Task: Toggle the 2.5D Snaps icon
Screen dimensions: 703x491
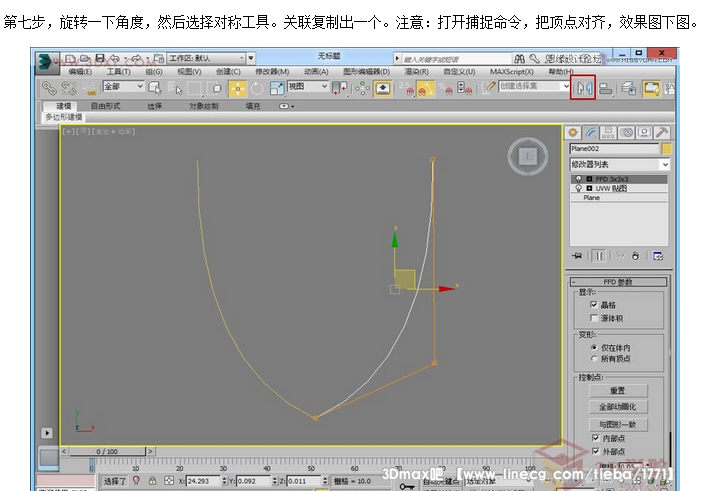Action: click(407, 88)
